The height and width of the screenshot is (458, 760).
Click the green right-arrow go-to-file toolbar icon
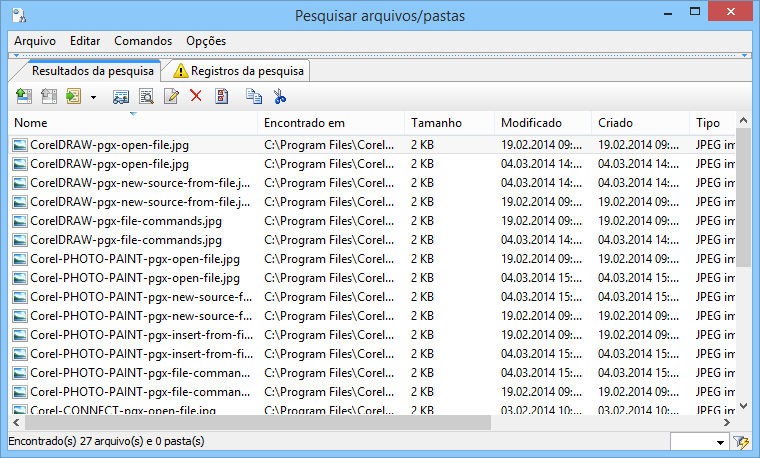click(74, 96)
